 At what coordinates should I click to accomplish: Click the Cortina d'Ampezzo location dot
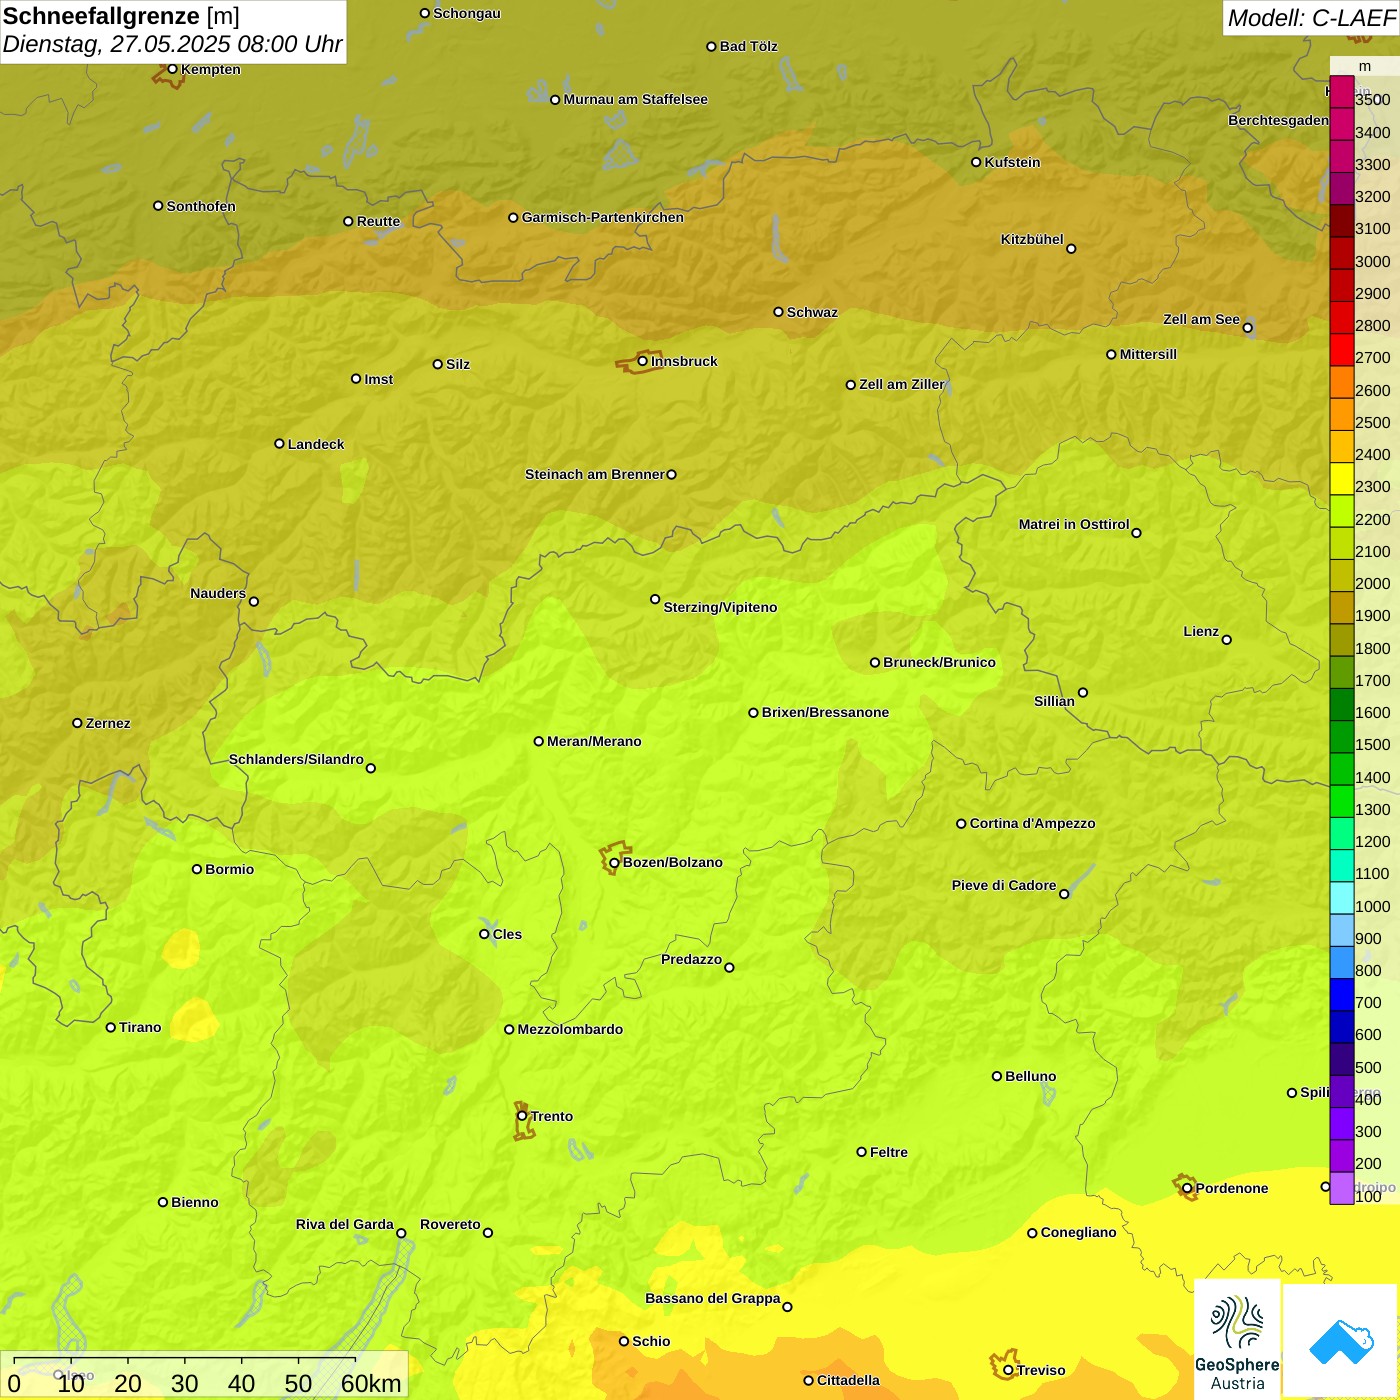(961, 824)
